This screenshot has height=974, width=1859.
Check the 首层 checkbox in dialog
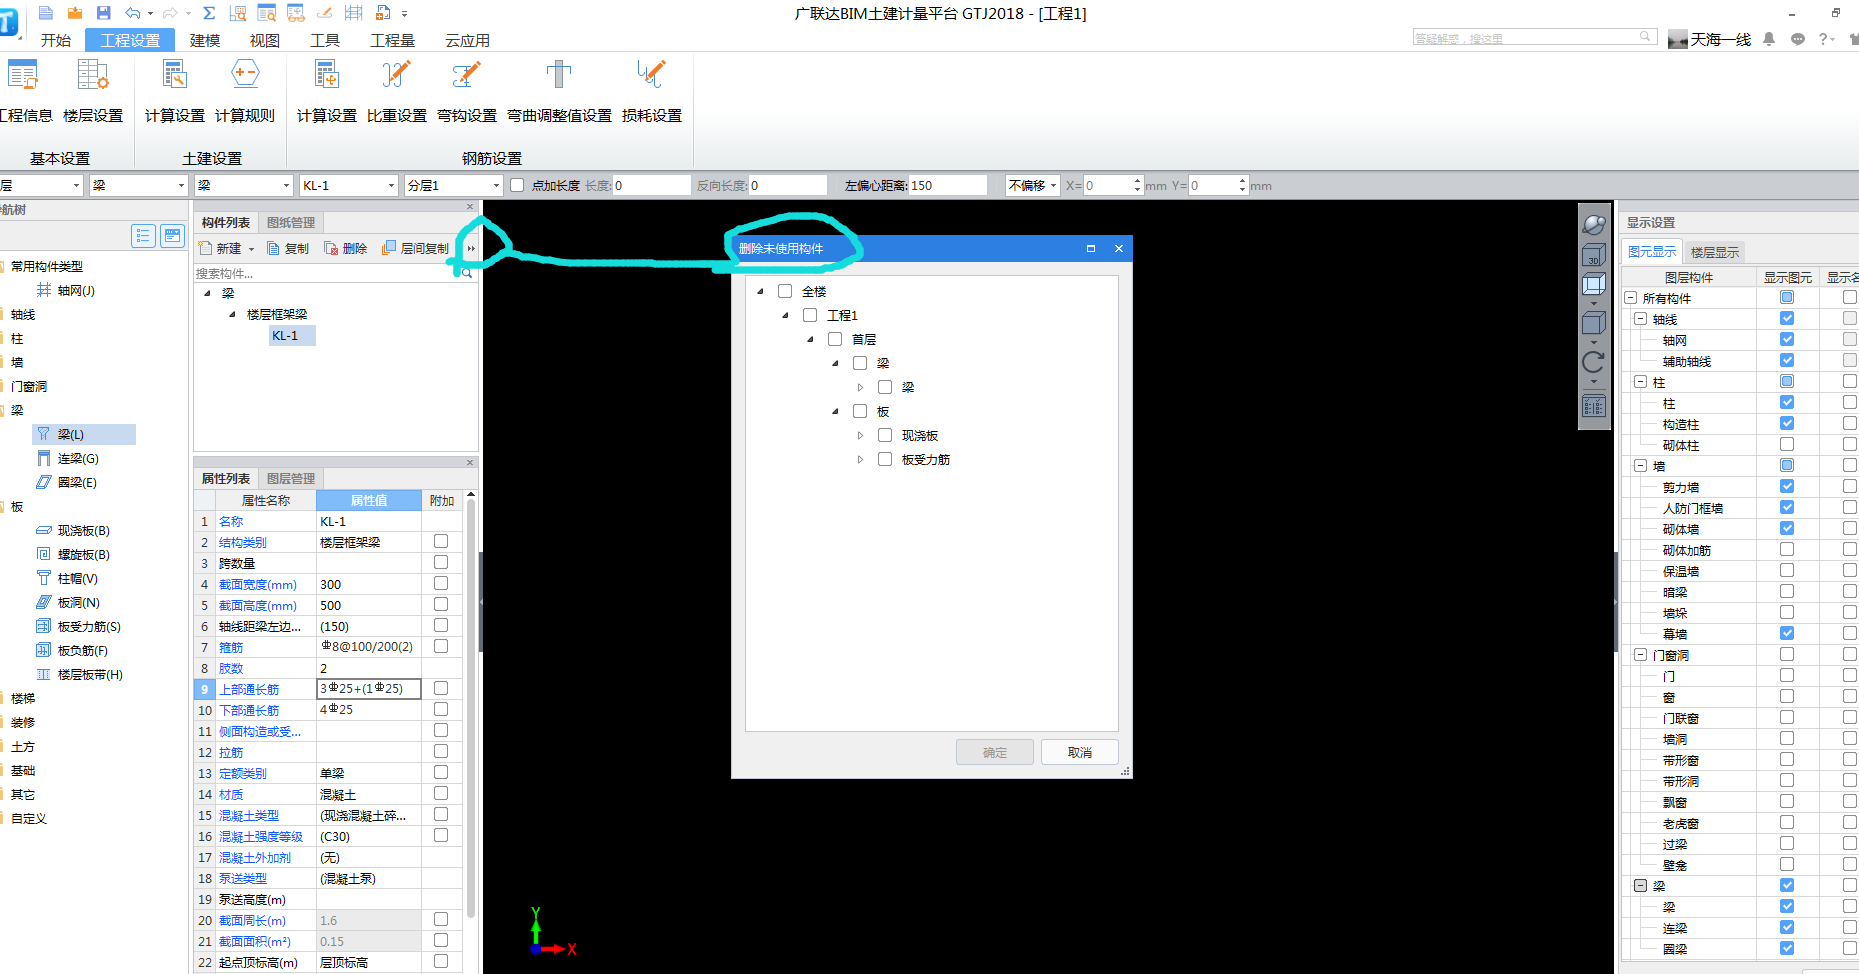[x=835, y=339]
